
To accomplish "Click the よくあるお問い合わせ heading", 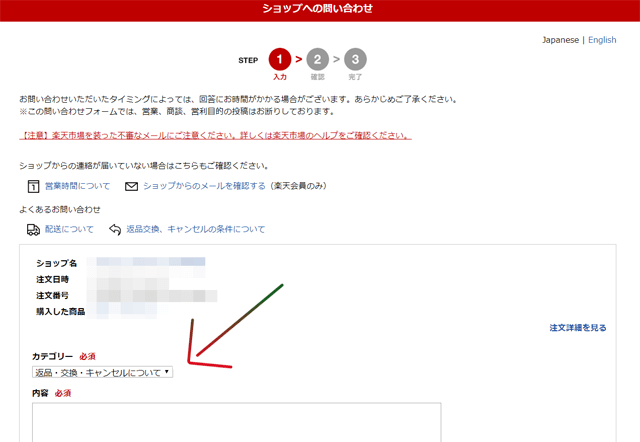I will click(x=60, y=210).
